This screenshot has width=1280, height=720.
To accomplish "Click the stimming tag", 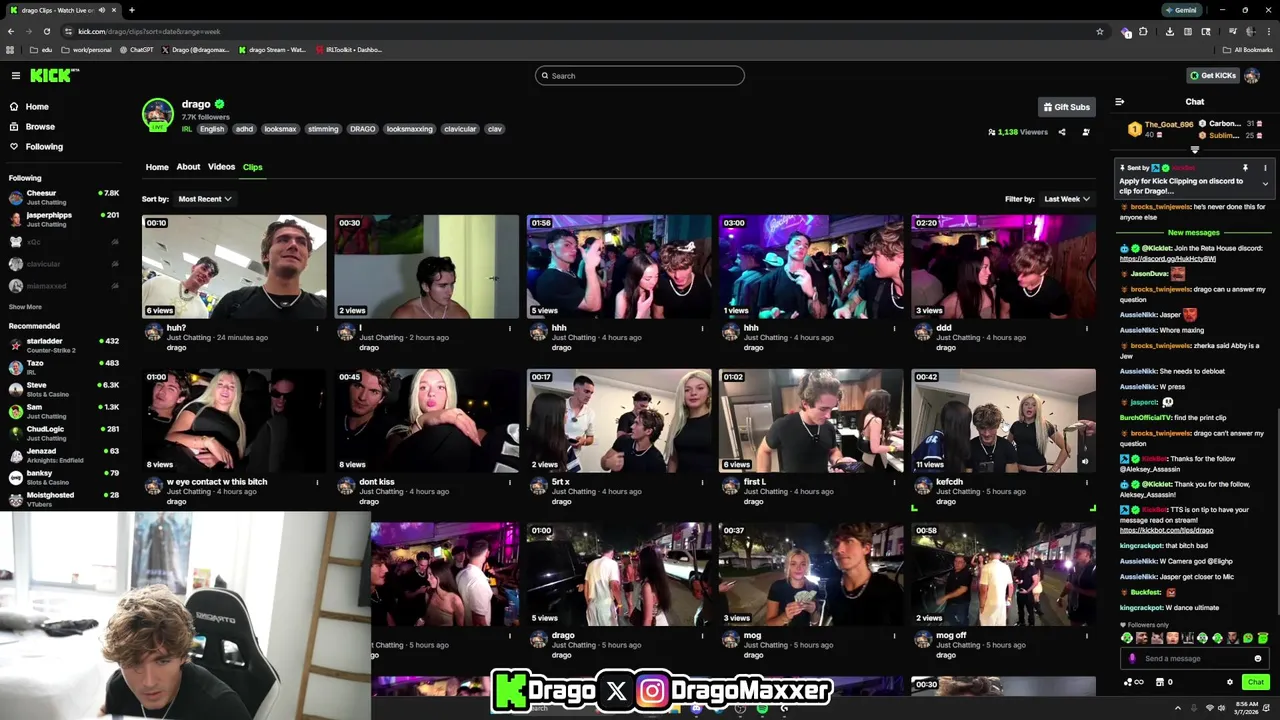I will 323,129.
